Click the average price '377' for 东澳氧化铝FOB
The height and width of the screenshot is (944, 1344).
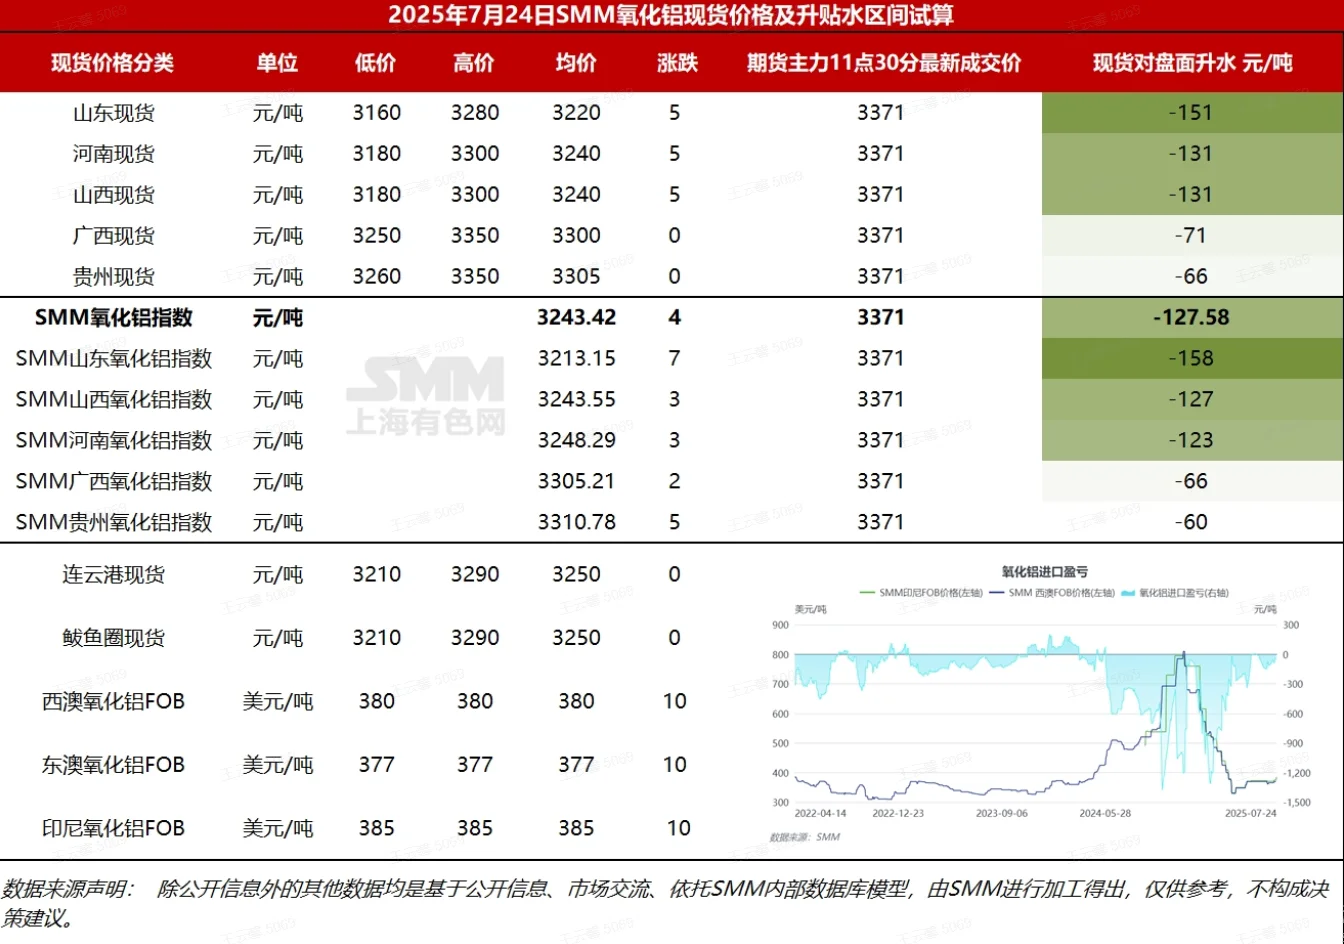(577, 765)
